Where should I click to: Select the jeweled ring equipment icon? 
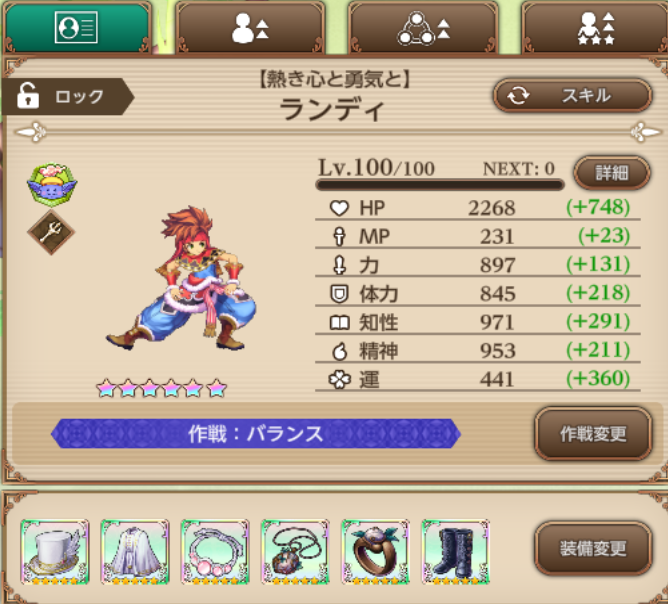(x=375, y=551)
